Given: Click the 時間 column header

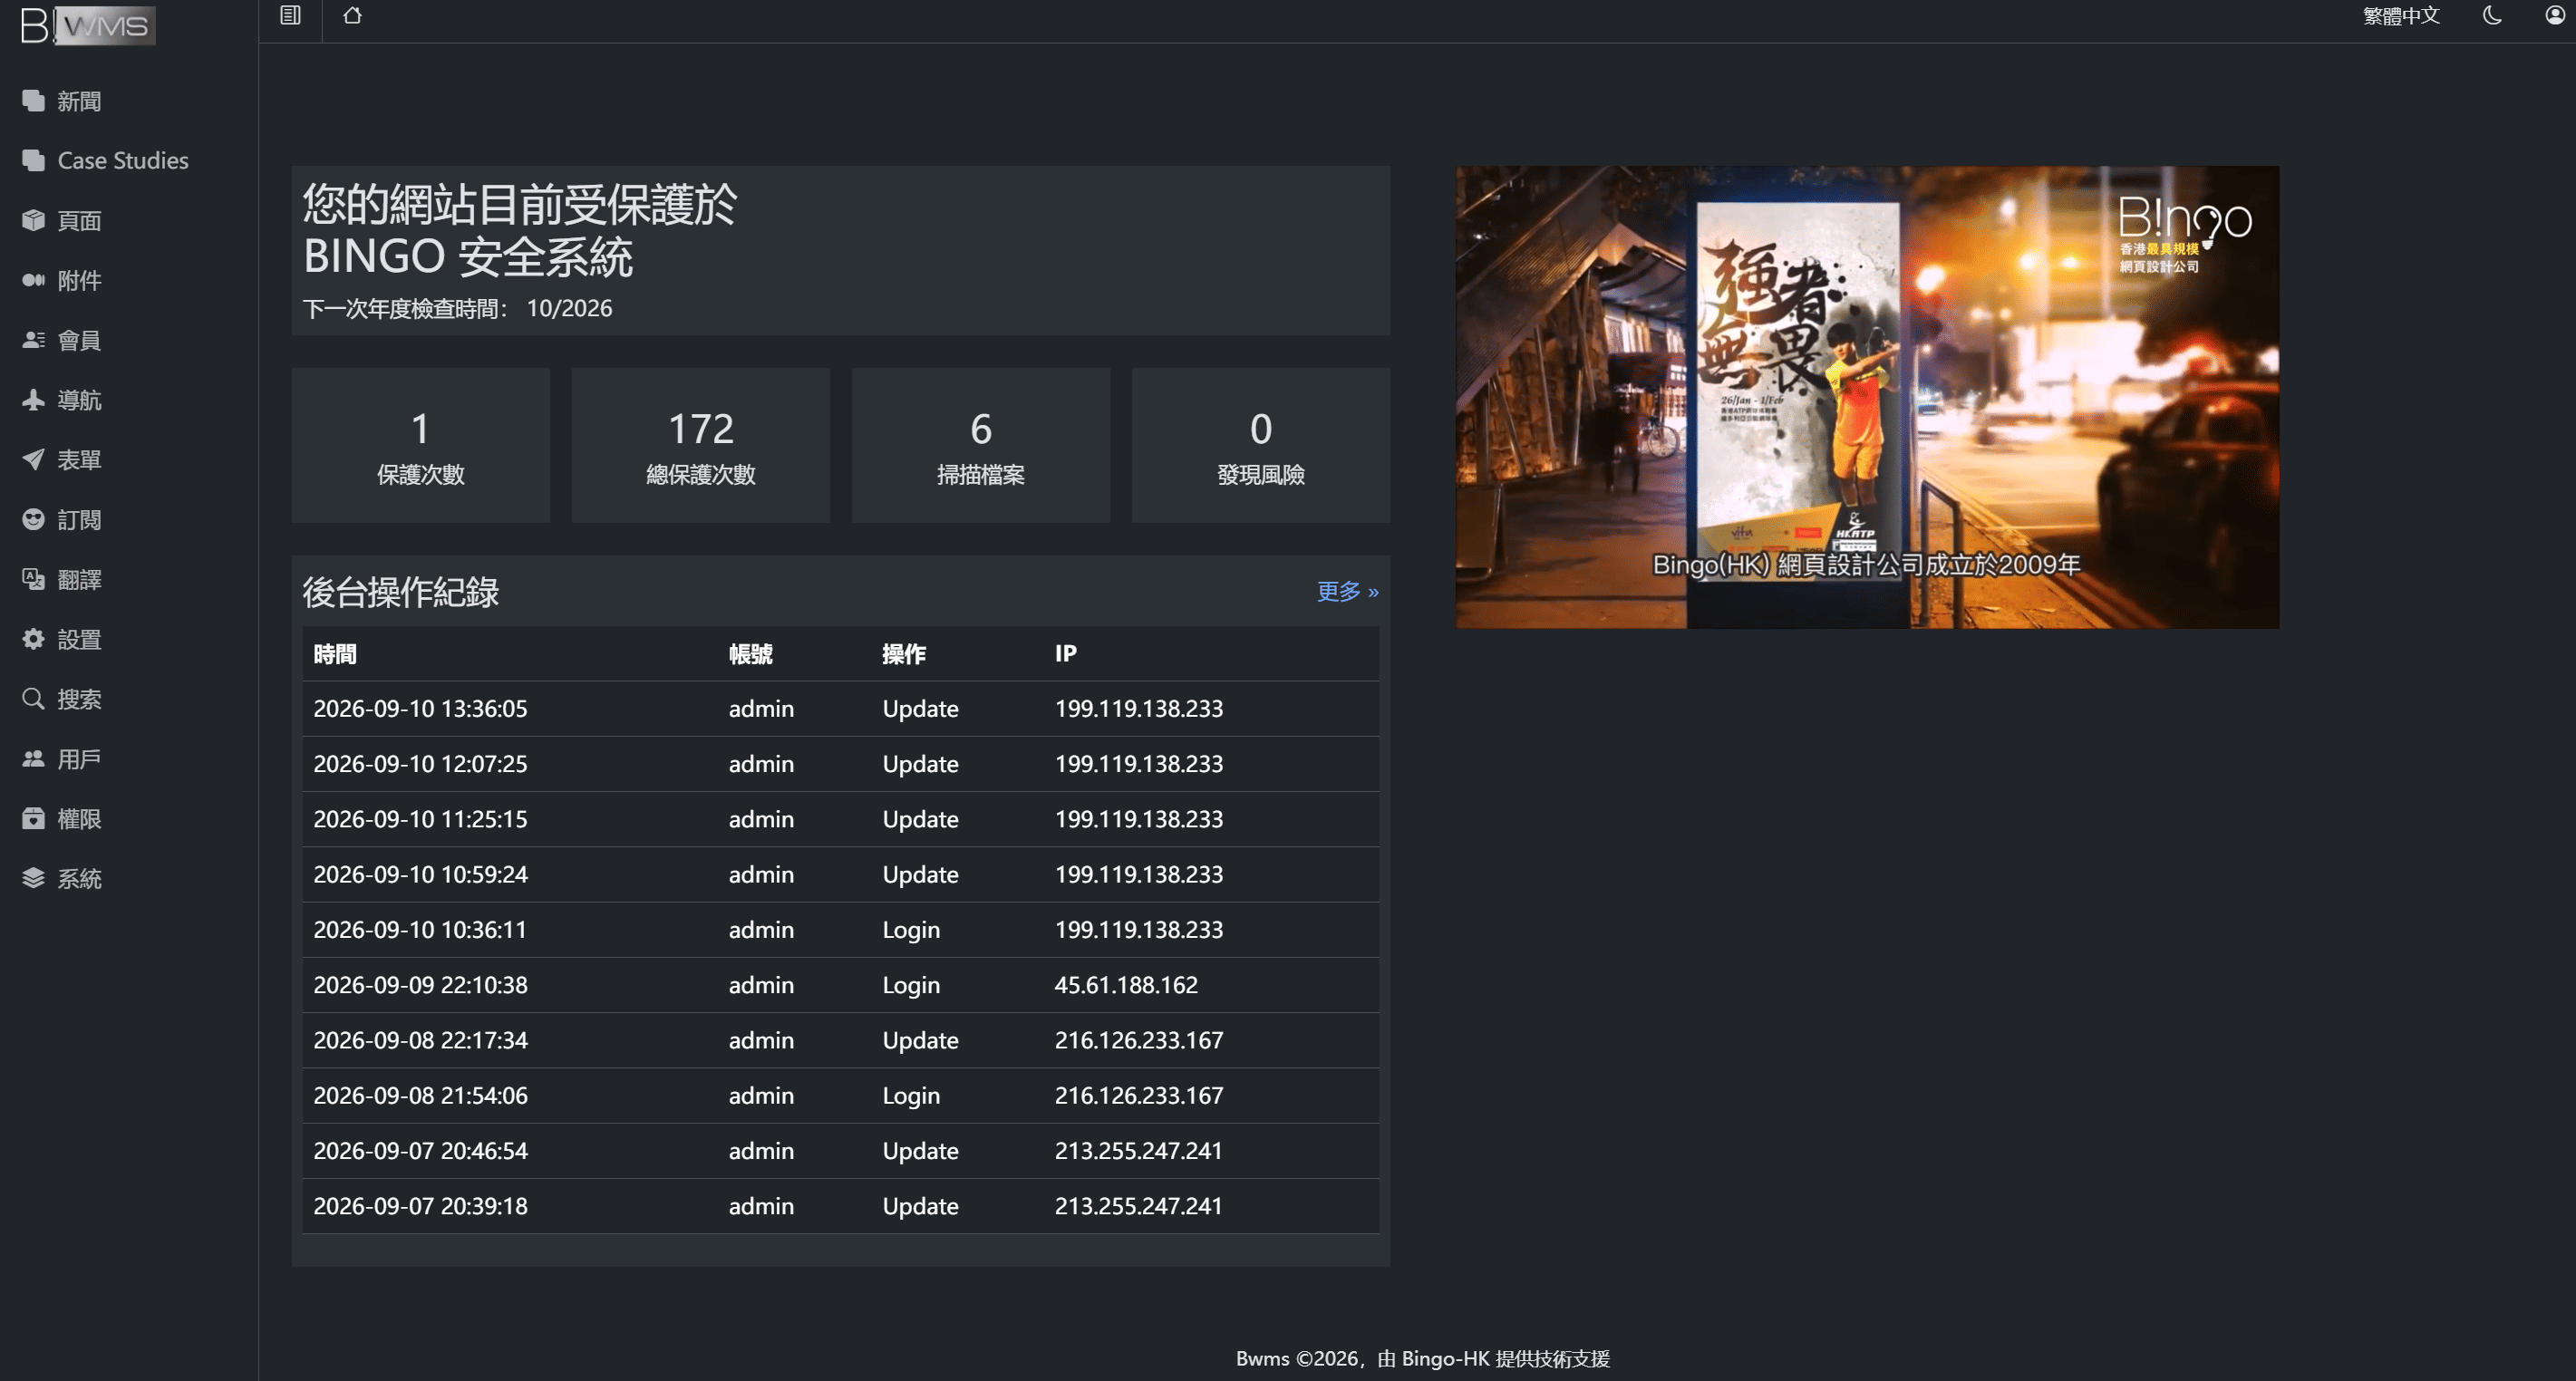Looking at the screenshot, I should 335,653.
